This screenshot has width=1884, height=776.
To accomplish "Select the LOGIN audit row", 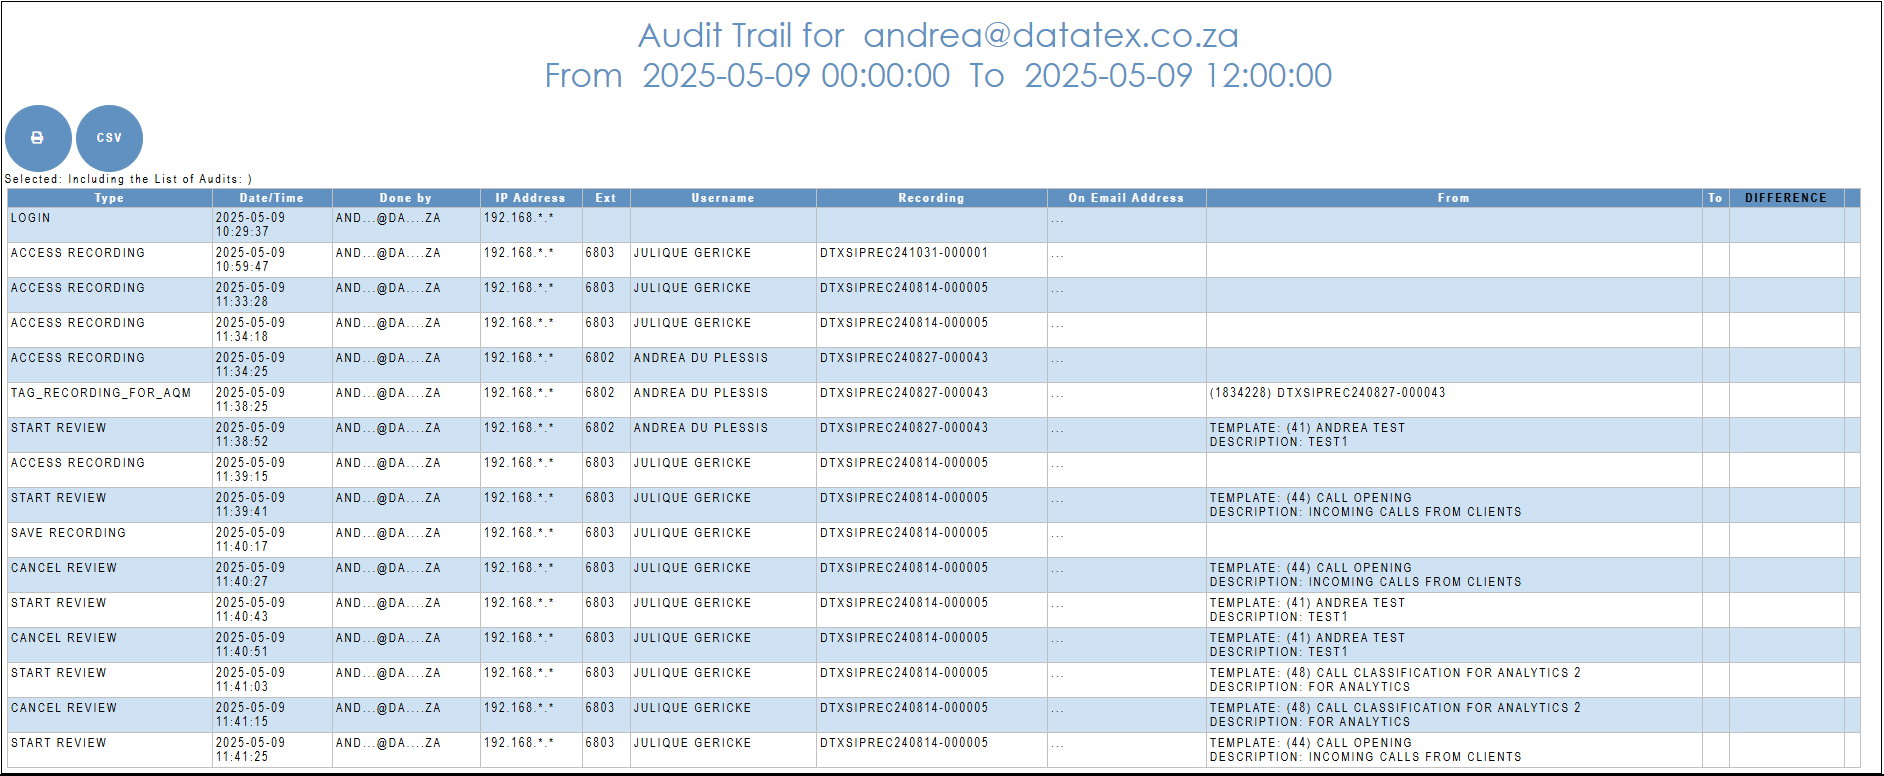I will pos(31,218).
